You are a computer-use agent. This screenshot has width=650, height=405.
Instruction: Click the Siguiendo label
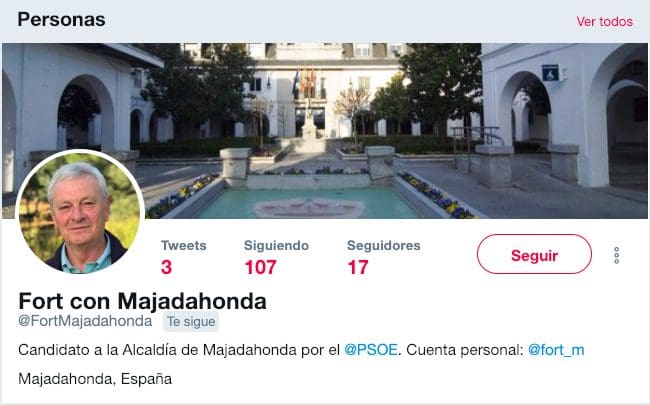tap(276, 245)
